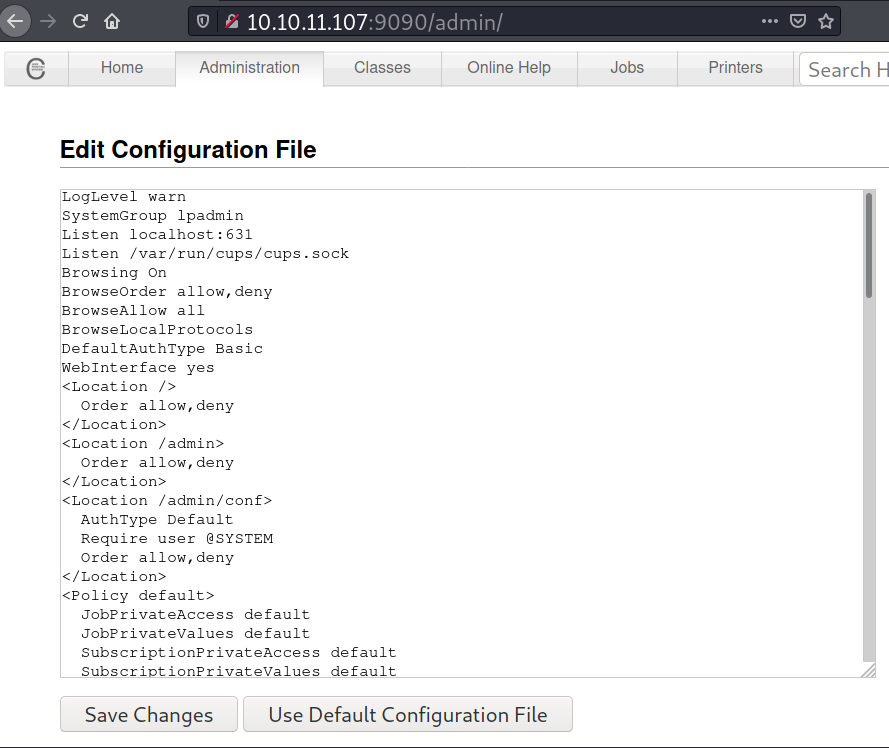Bookmark this page with the star icon

(825, 21)
